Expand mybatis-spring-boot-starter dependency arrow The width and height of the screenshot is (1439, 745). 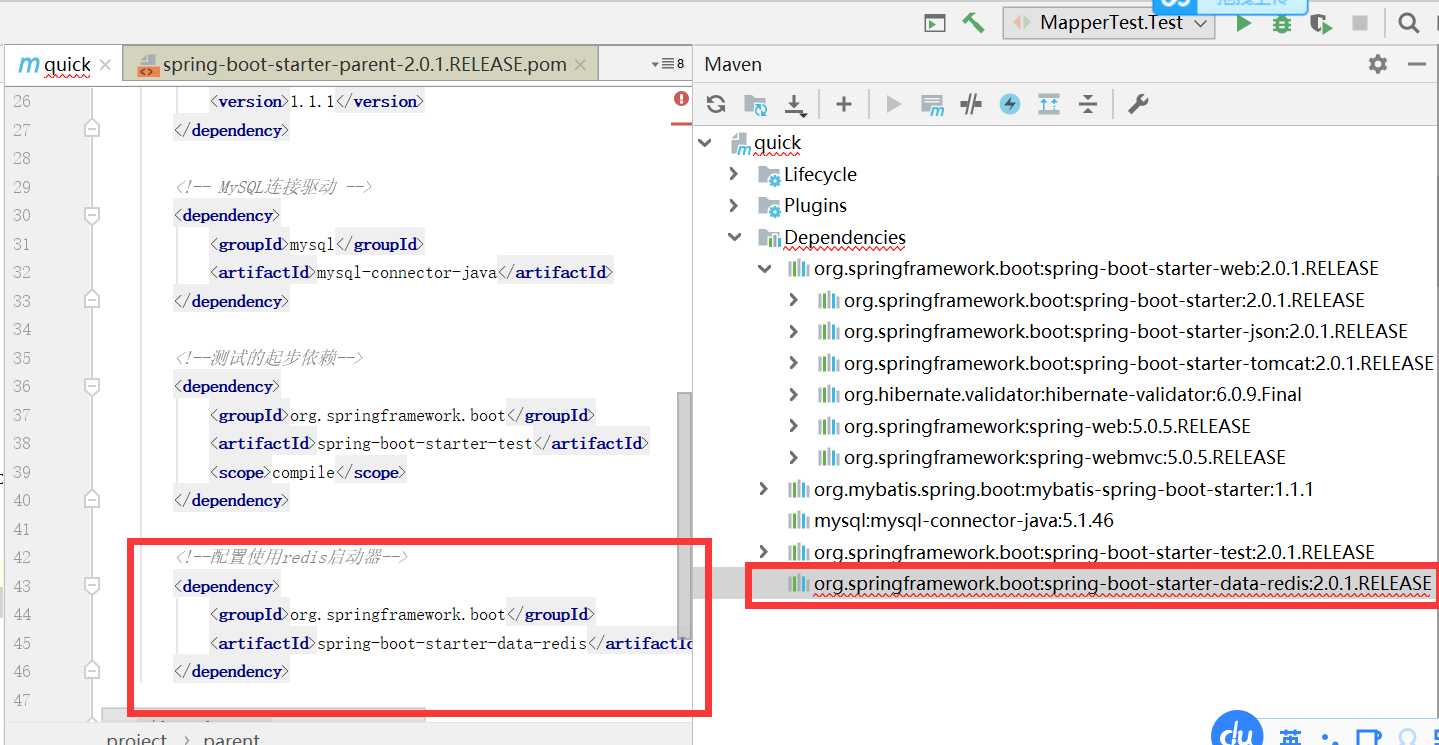(x=765, y=489)
